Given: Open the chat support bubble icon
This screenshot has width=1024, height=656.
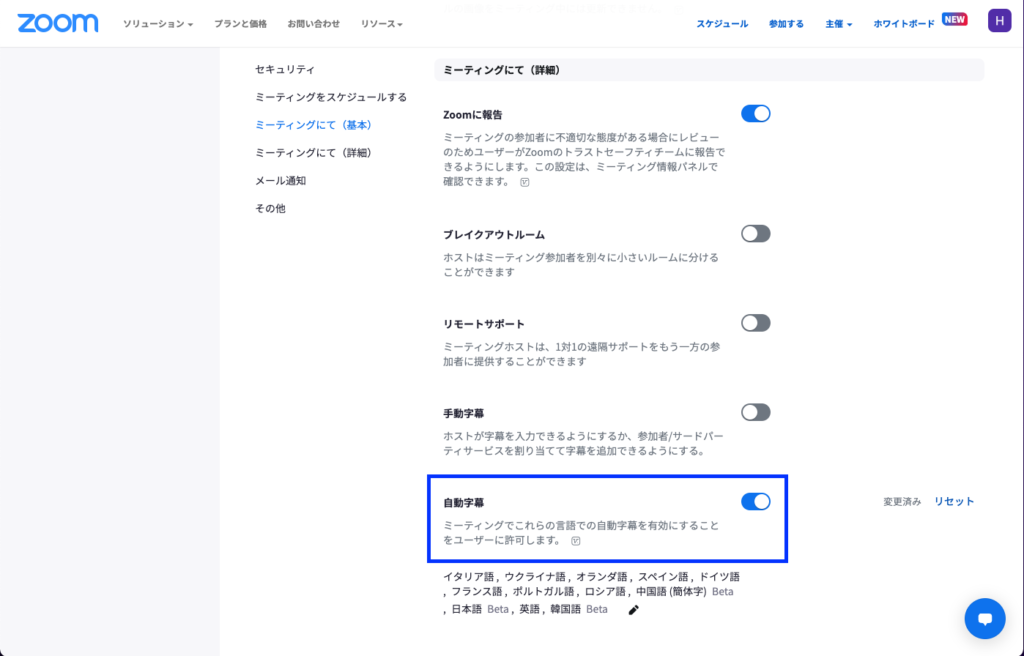Looking at the screenshot, I should click(984, 618).
